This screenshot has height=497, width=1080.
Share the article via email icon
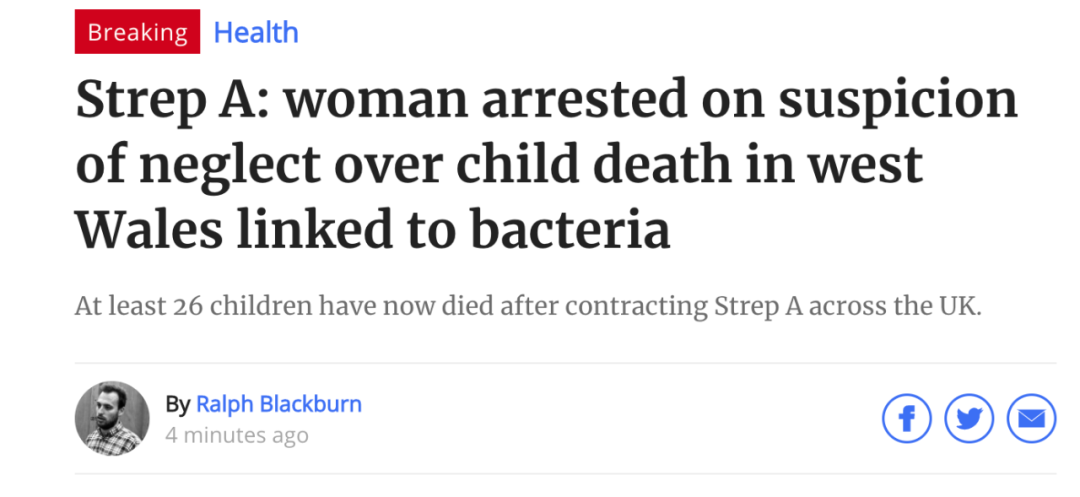pos(1031,419)
